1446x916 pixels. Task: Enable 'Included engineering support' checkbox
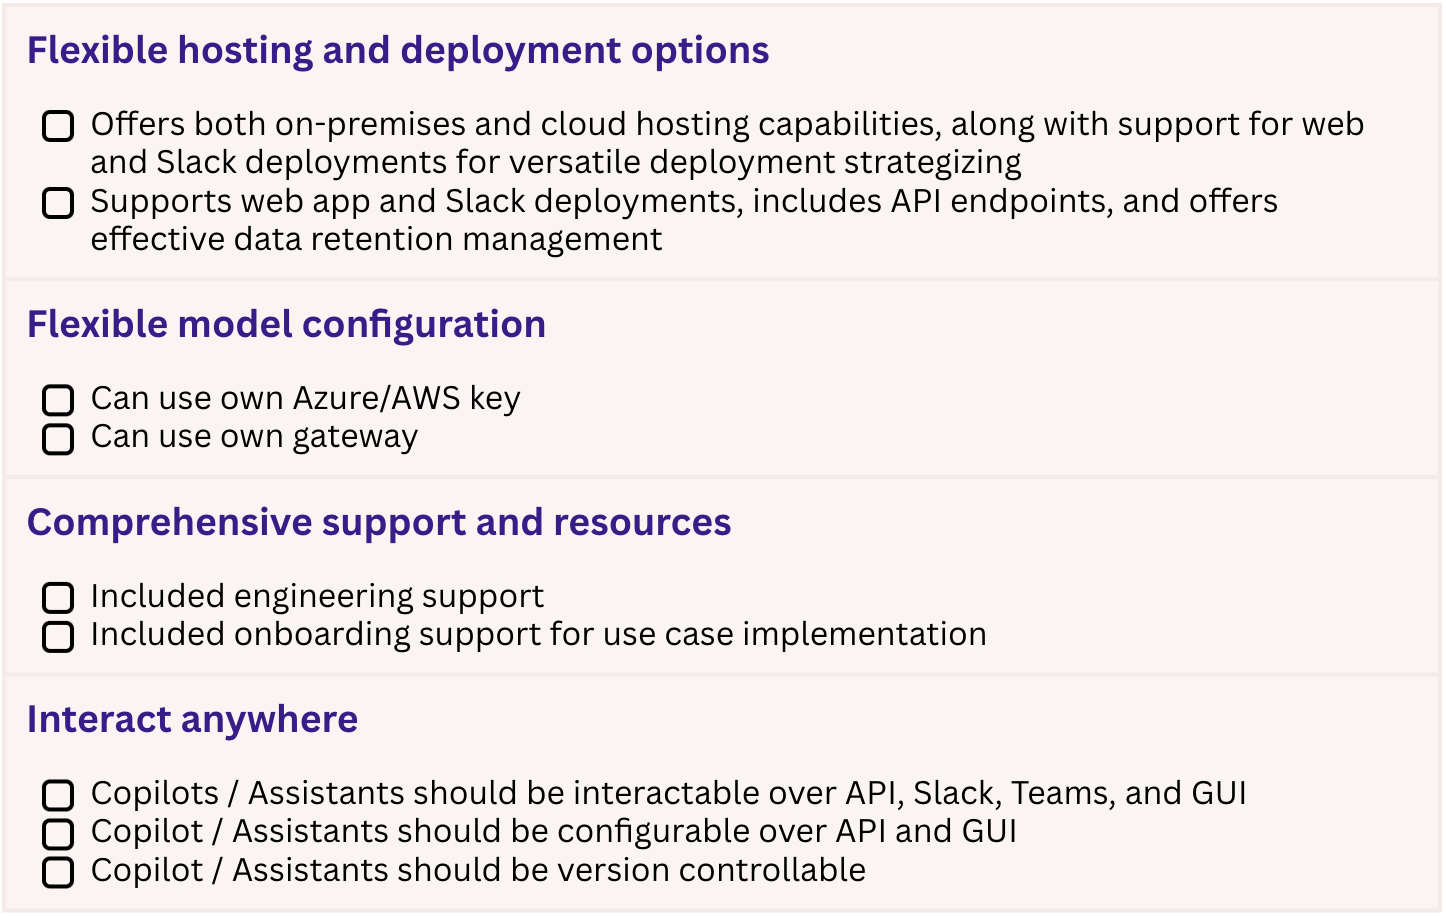(58, 598)
